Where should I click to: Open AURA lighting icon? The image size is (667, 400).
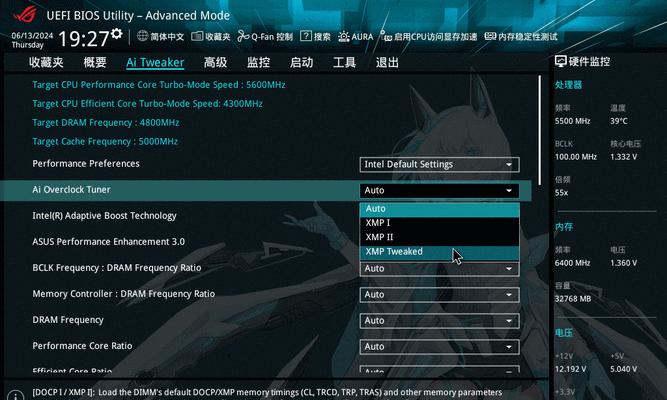click(x=343, y=37)
